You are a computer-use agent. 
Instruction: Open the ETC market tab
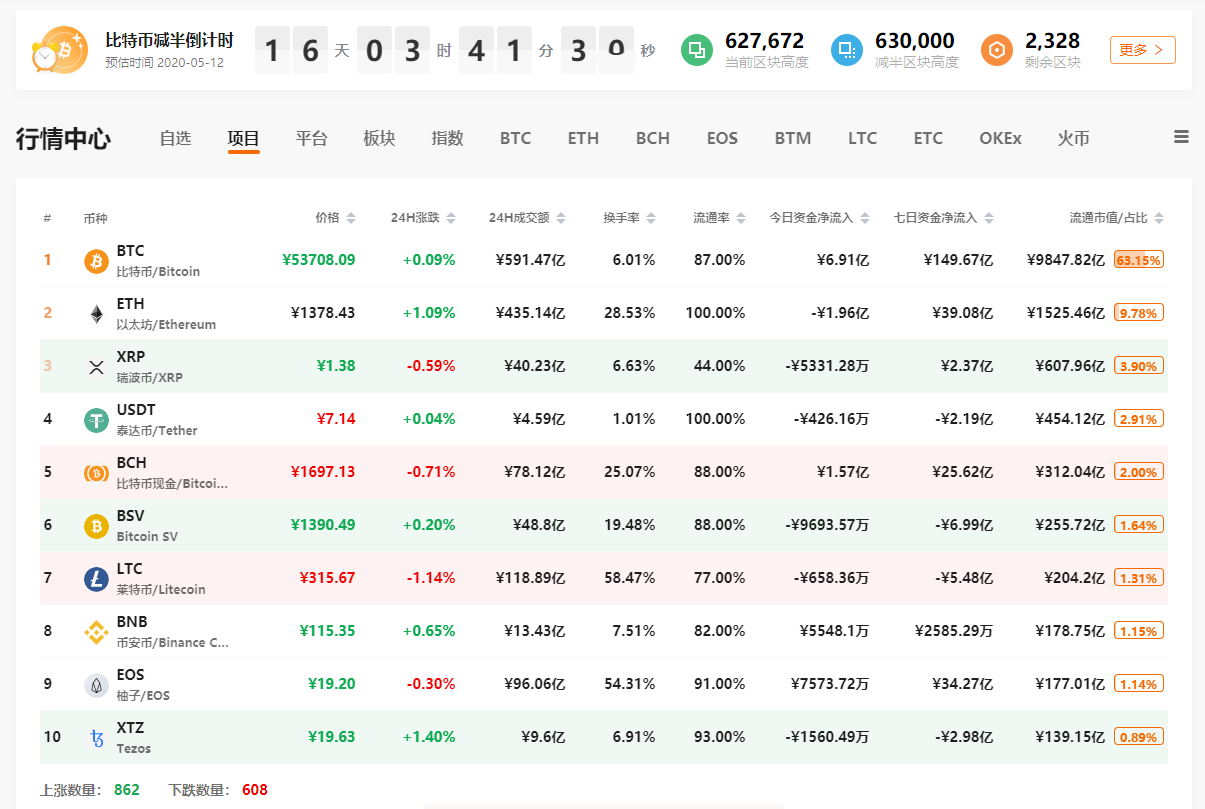click(928, 138)
